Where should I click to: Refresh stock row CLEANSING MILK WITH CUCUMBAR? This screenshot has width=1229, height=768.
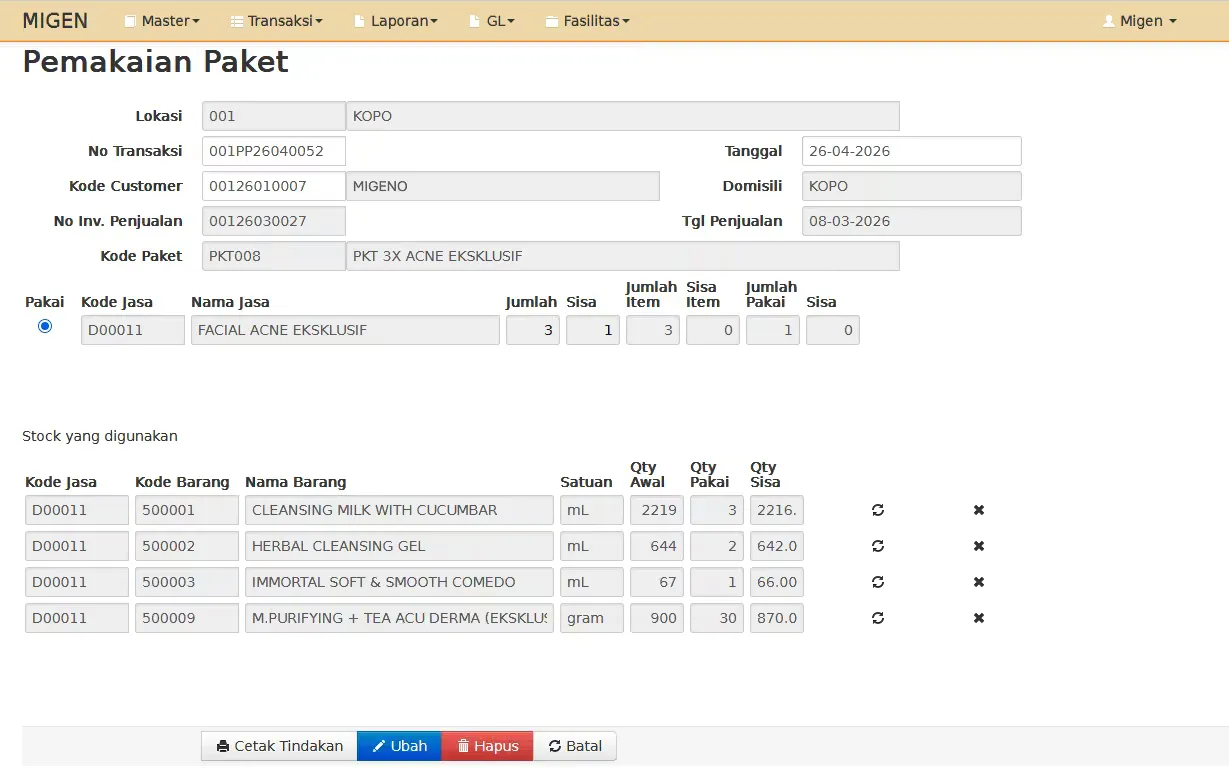click(x=878, y=510)
